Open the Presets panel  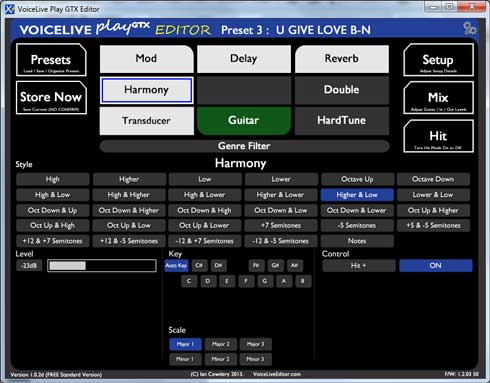point(51,60)
